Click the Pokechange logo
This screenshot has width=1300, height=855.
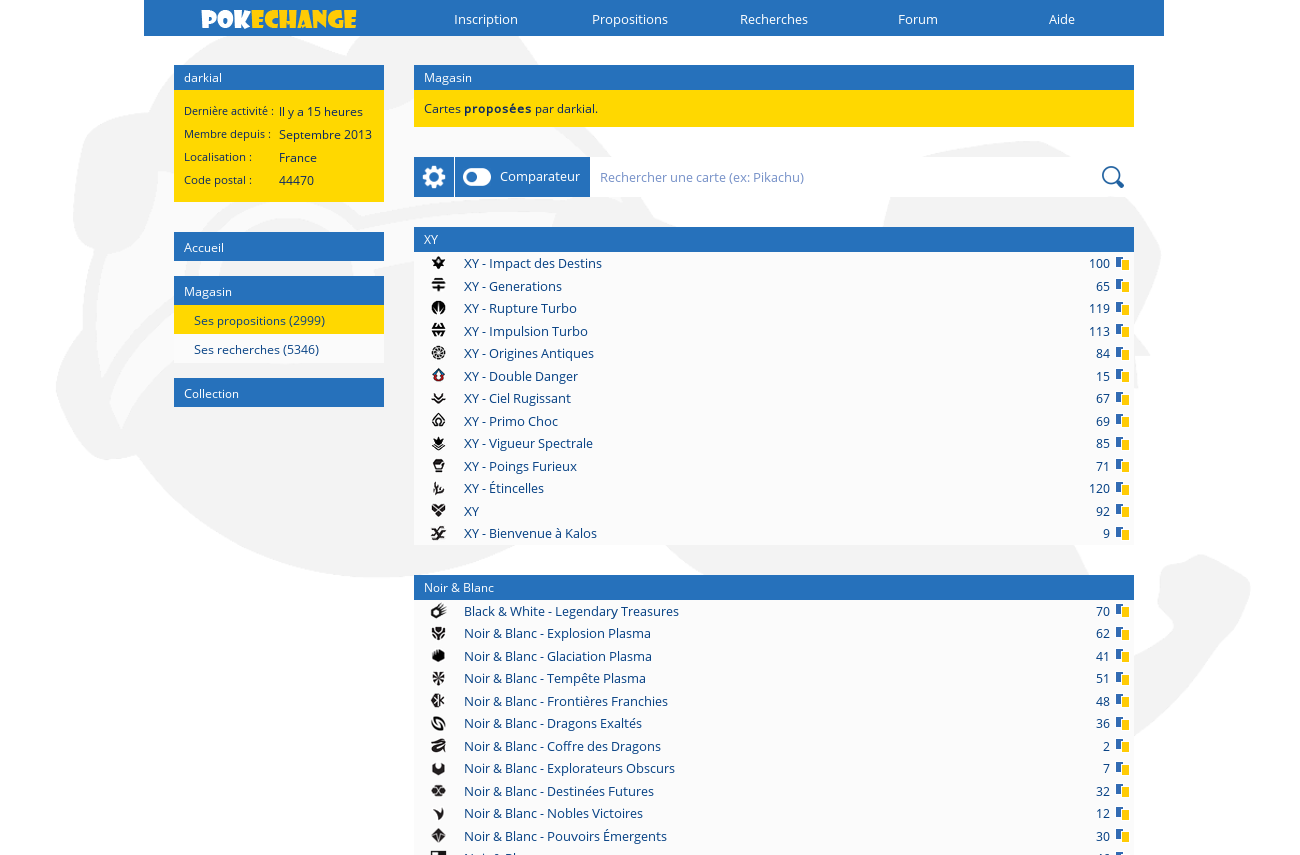(x=278, y=19)
